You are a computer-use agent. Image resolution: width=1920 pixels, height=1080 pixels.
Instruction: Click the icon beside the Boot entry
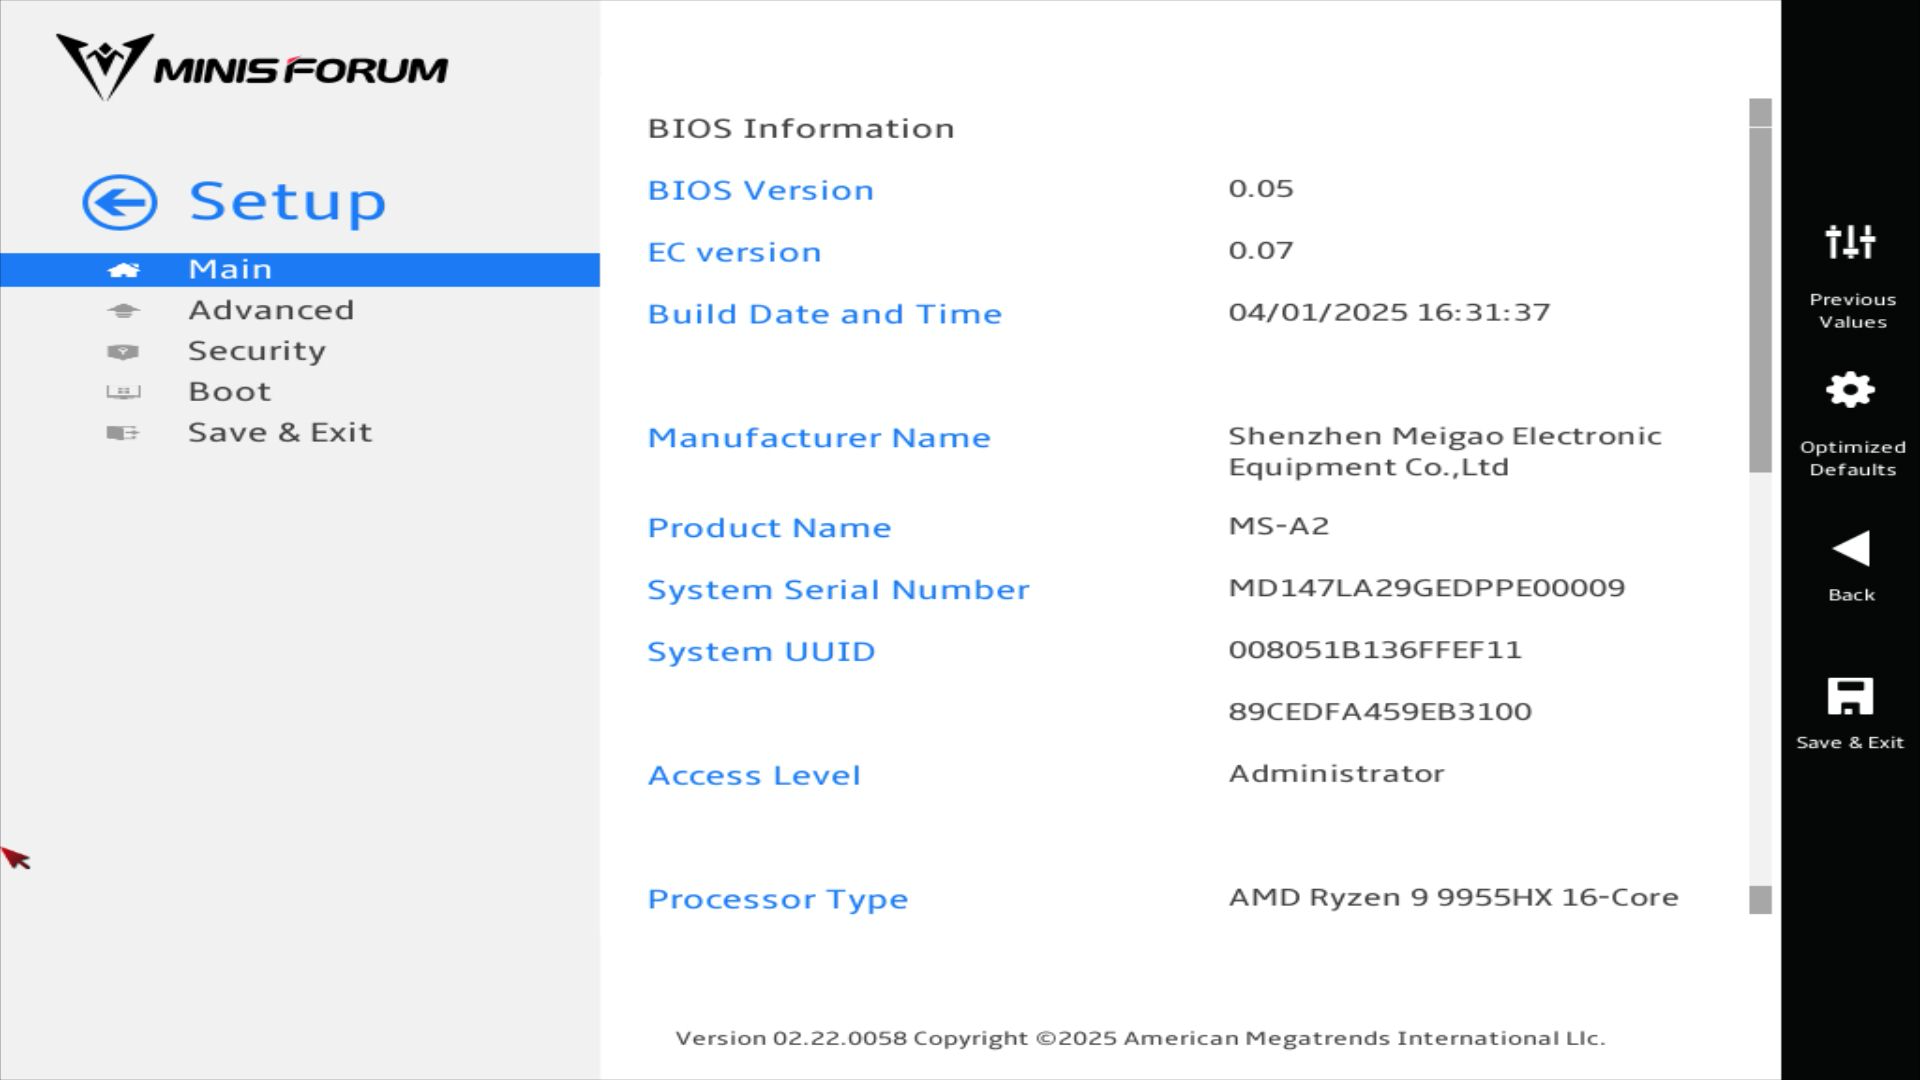click(x=123, y=392)
